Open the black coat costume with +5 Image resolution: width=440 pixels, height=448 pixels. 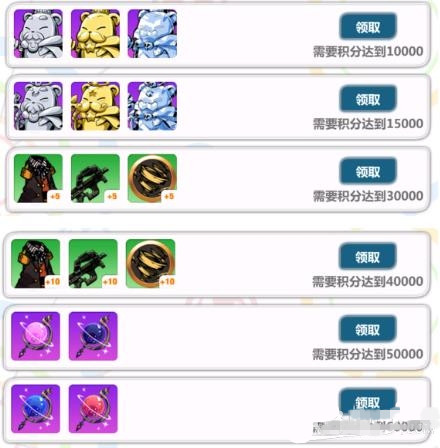tap(38, 178)
